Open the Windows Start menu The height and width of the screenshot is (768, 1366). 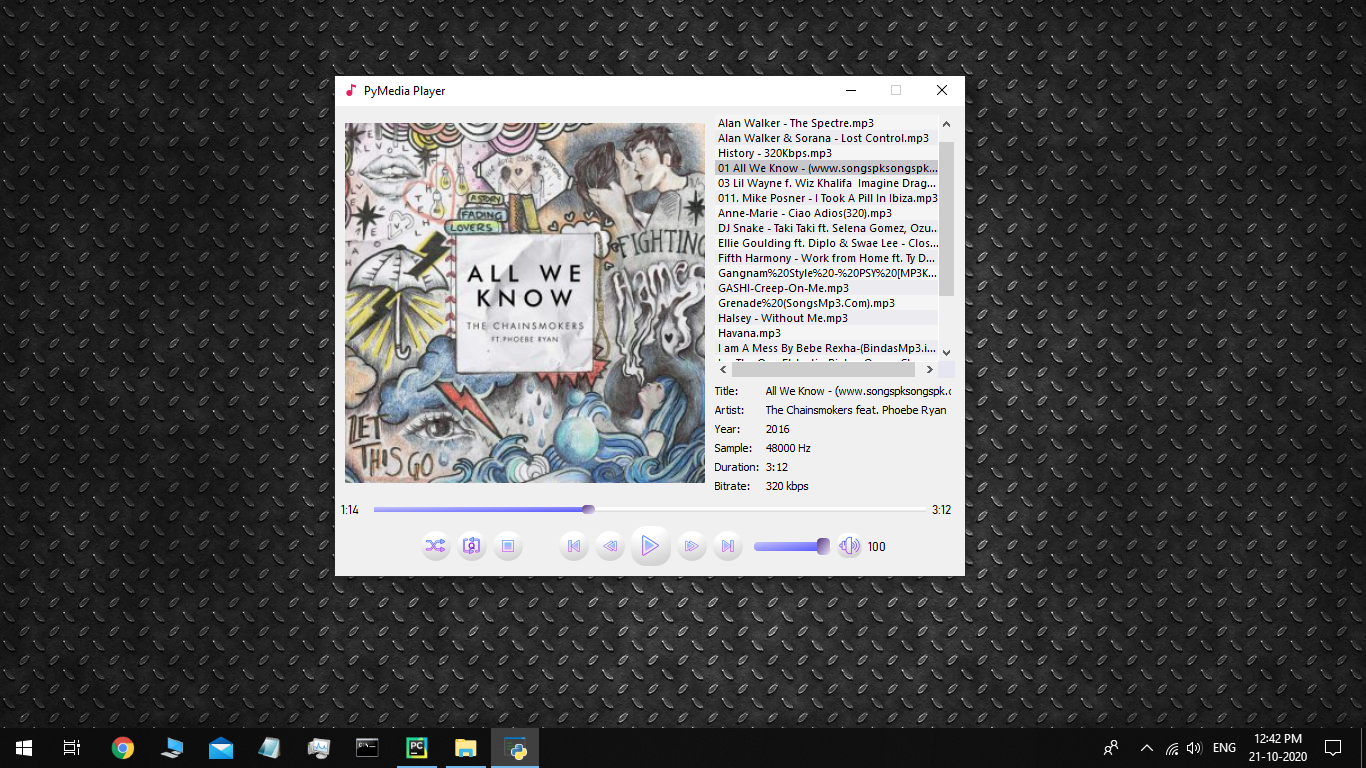tap(24, 748)
